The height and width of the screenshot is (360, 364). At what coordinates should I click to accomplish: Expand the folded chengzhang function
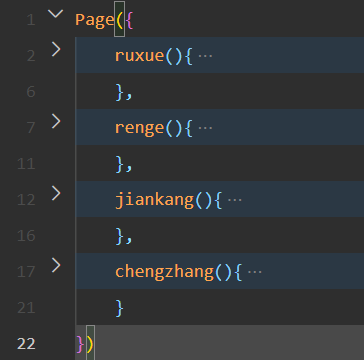[56, 265]
